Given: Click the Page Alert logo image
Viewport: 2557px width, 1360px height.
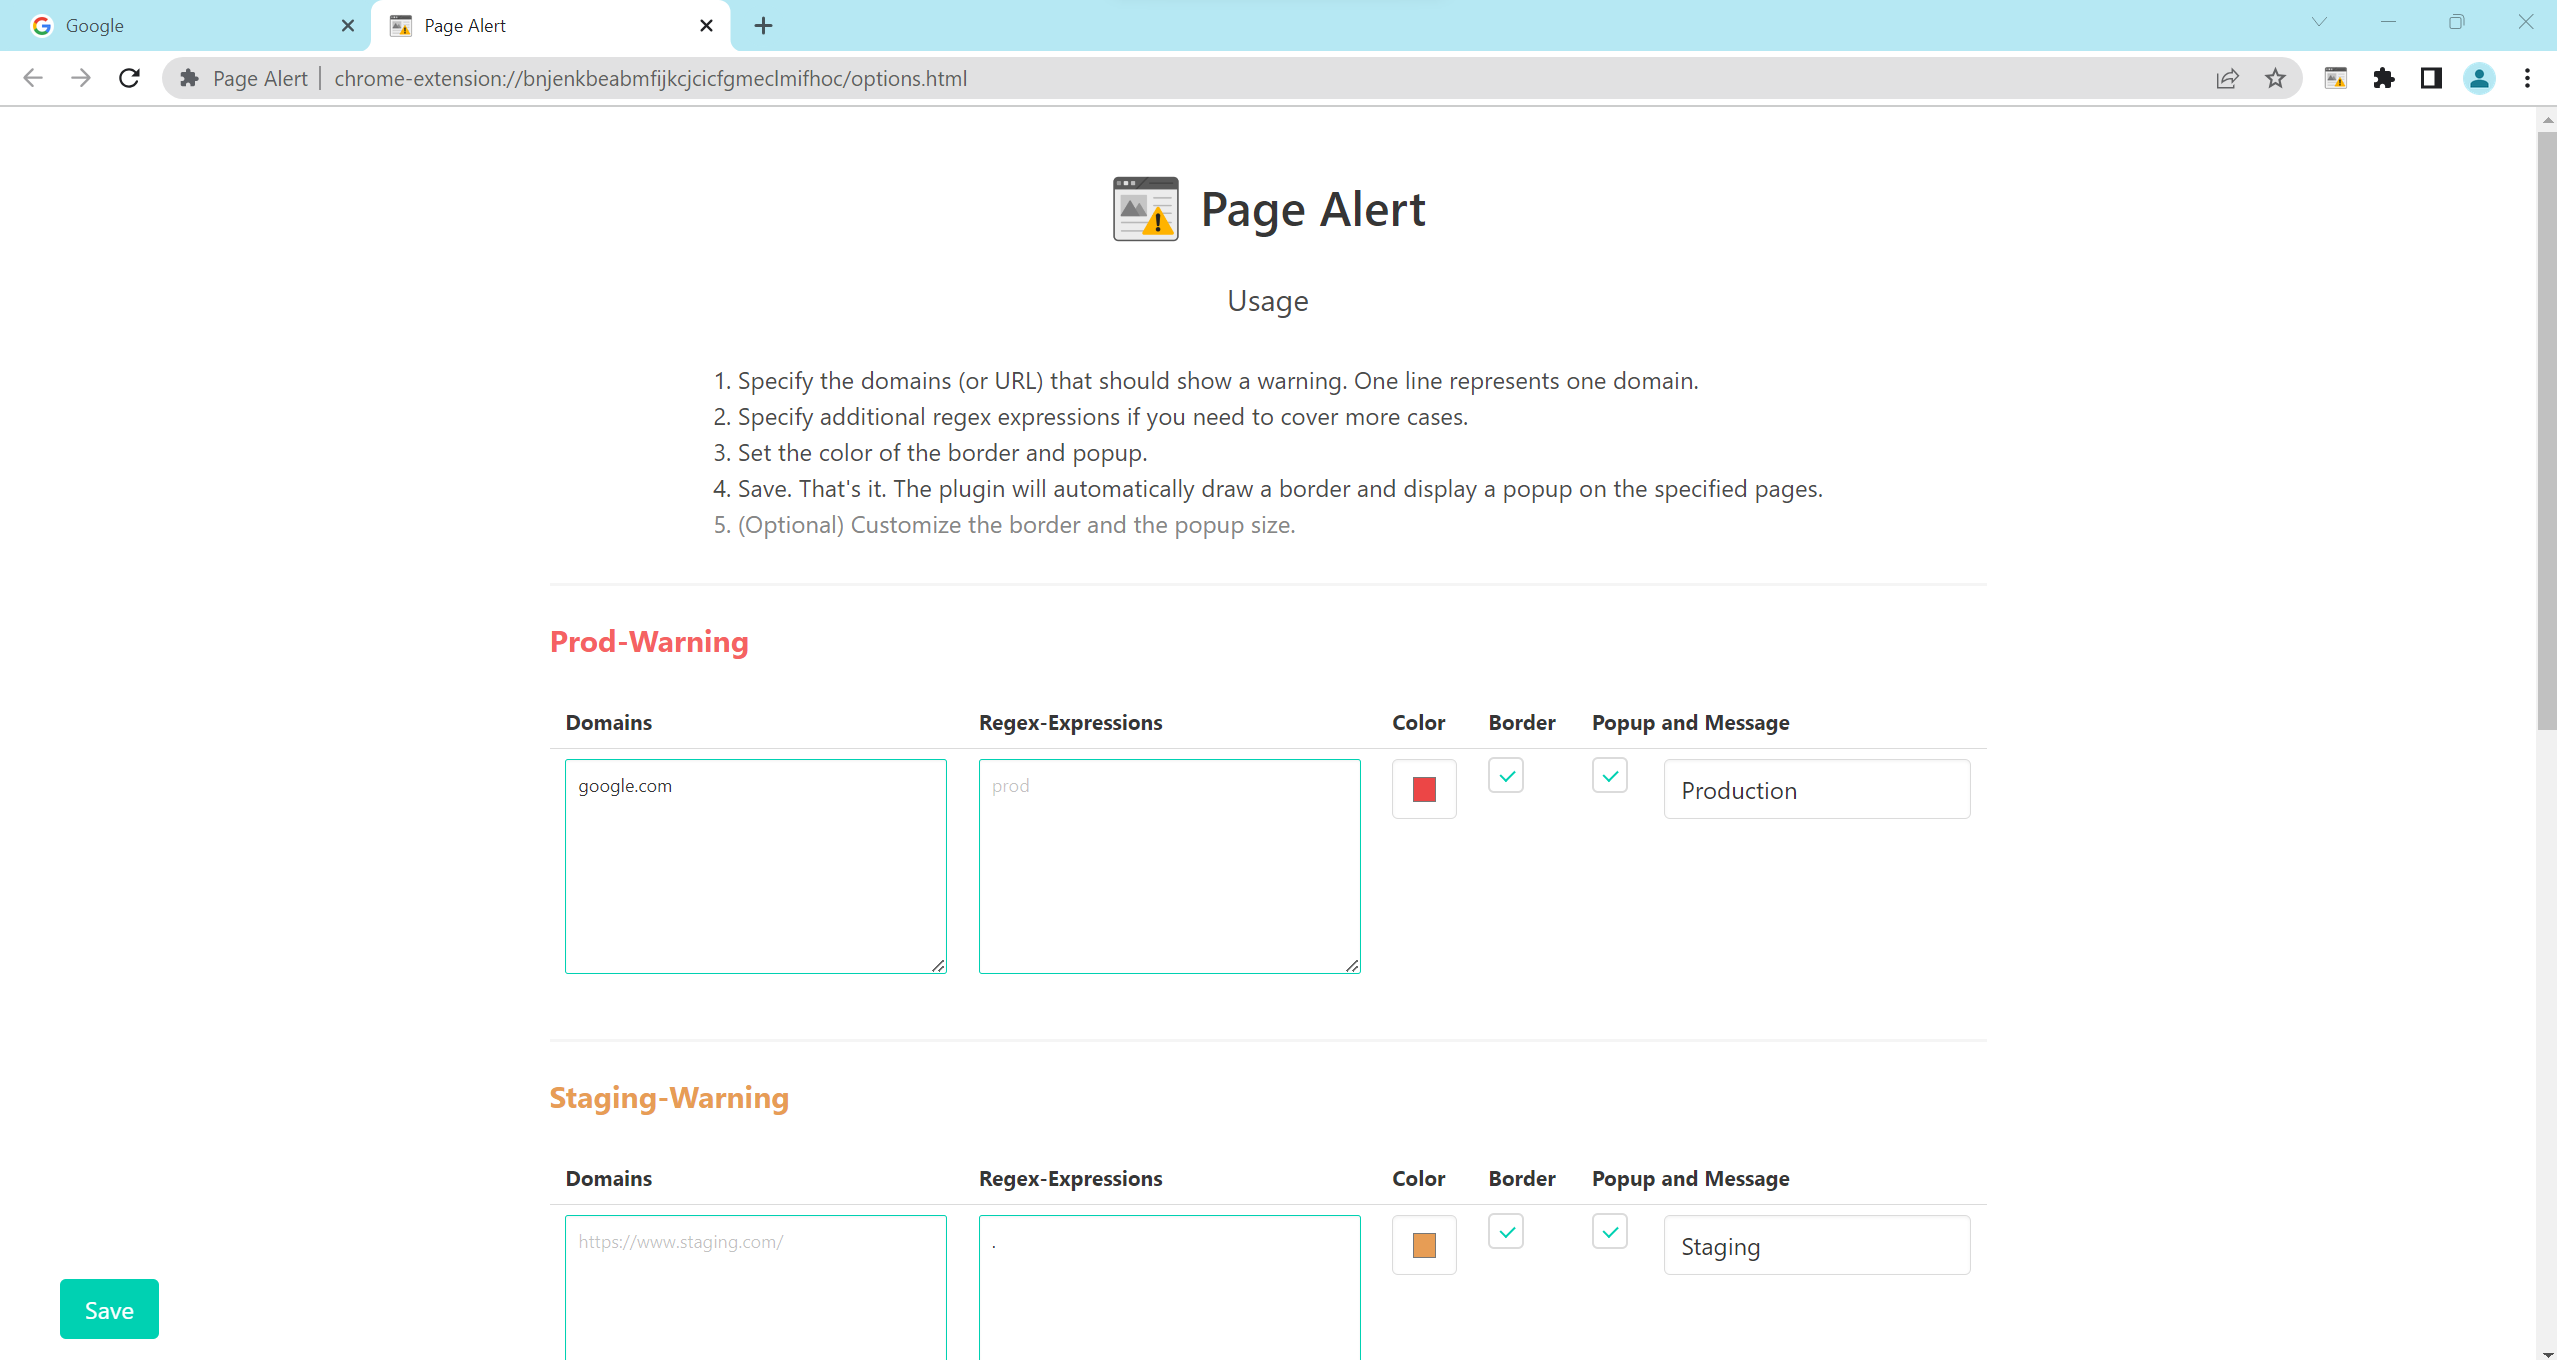Looking at the screenshot, I should point(1146,209).
